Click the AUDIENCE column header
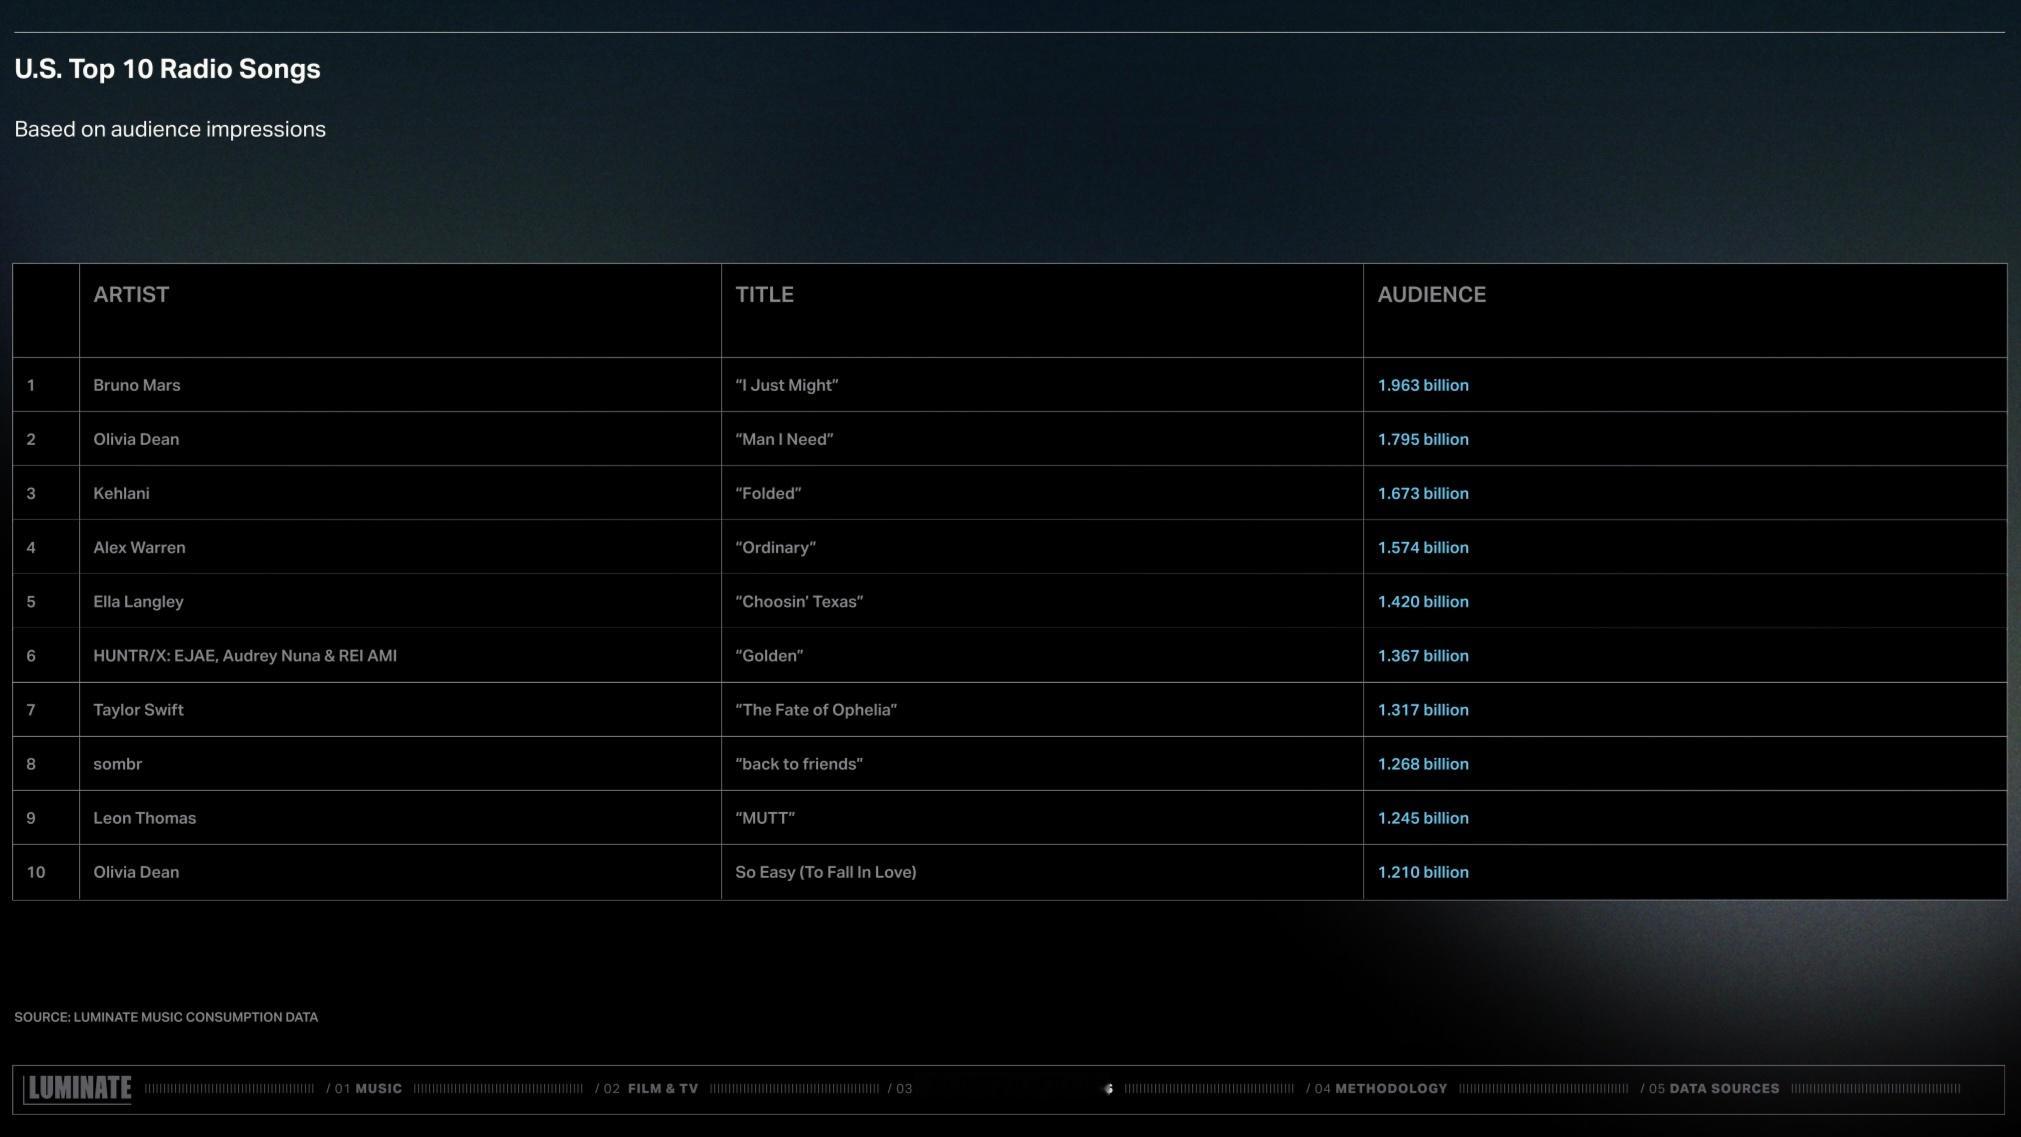 tap(1431, 295)
